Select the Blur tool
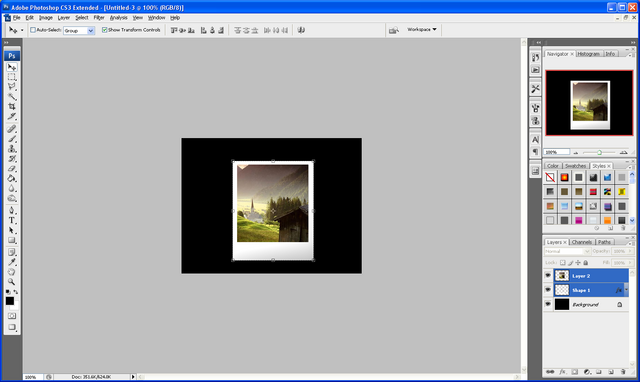This screenshot has width=640, height=382. tap(12, 188)
